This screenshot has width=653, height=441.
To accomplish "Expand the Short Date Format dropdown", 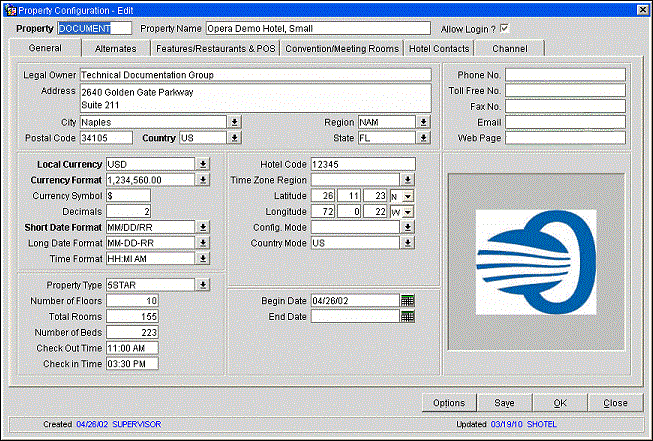I will point(202,227).
